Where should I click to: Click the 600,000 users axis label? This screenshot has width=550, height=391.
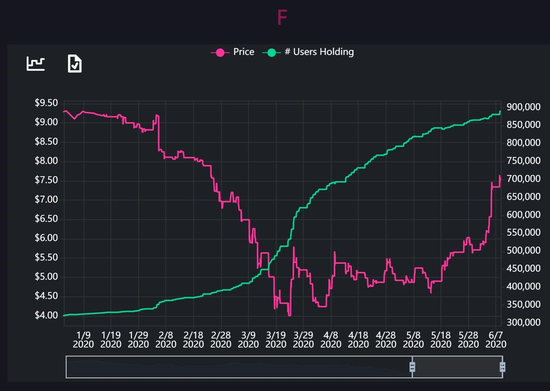point(523,215)
